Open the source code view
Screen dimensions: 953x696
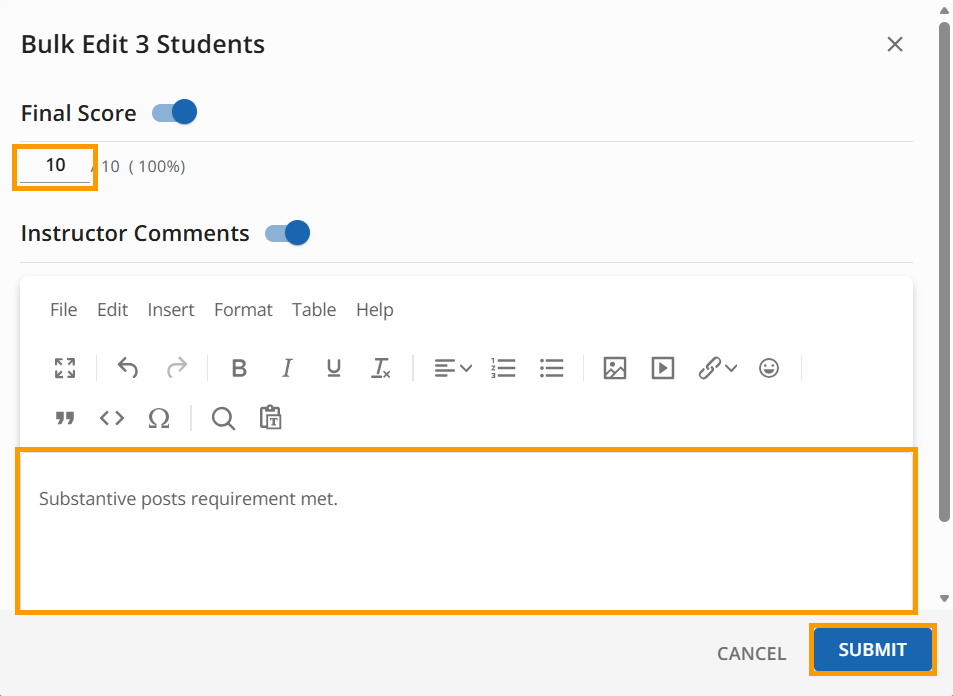point(112,418)
